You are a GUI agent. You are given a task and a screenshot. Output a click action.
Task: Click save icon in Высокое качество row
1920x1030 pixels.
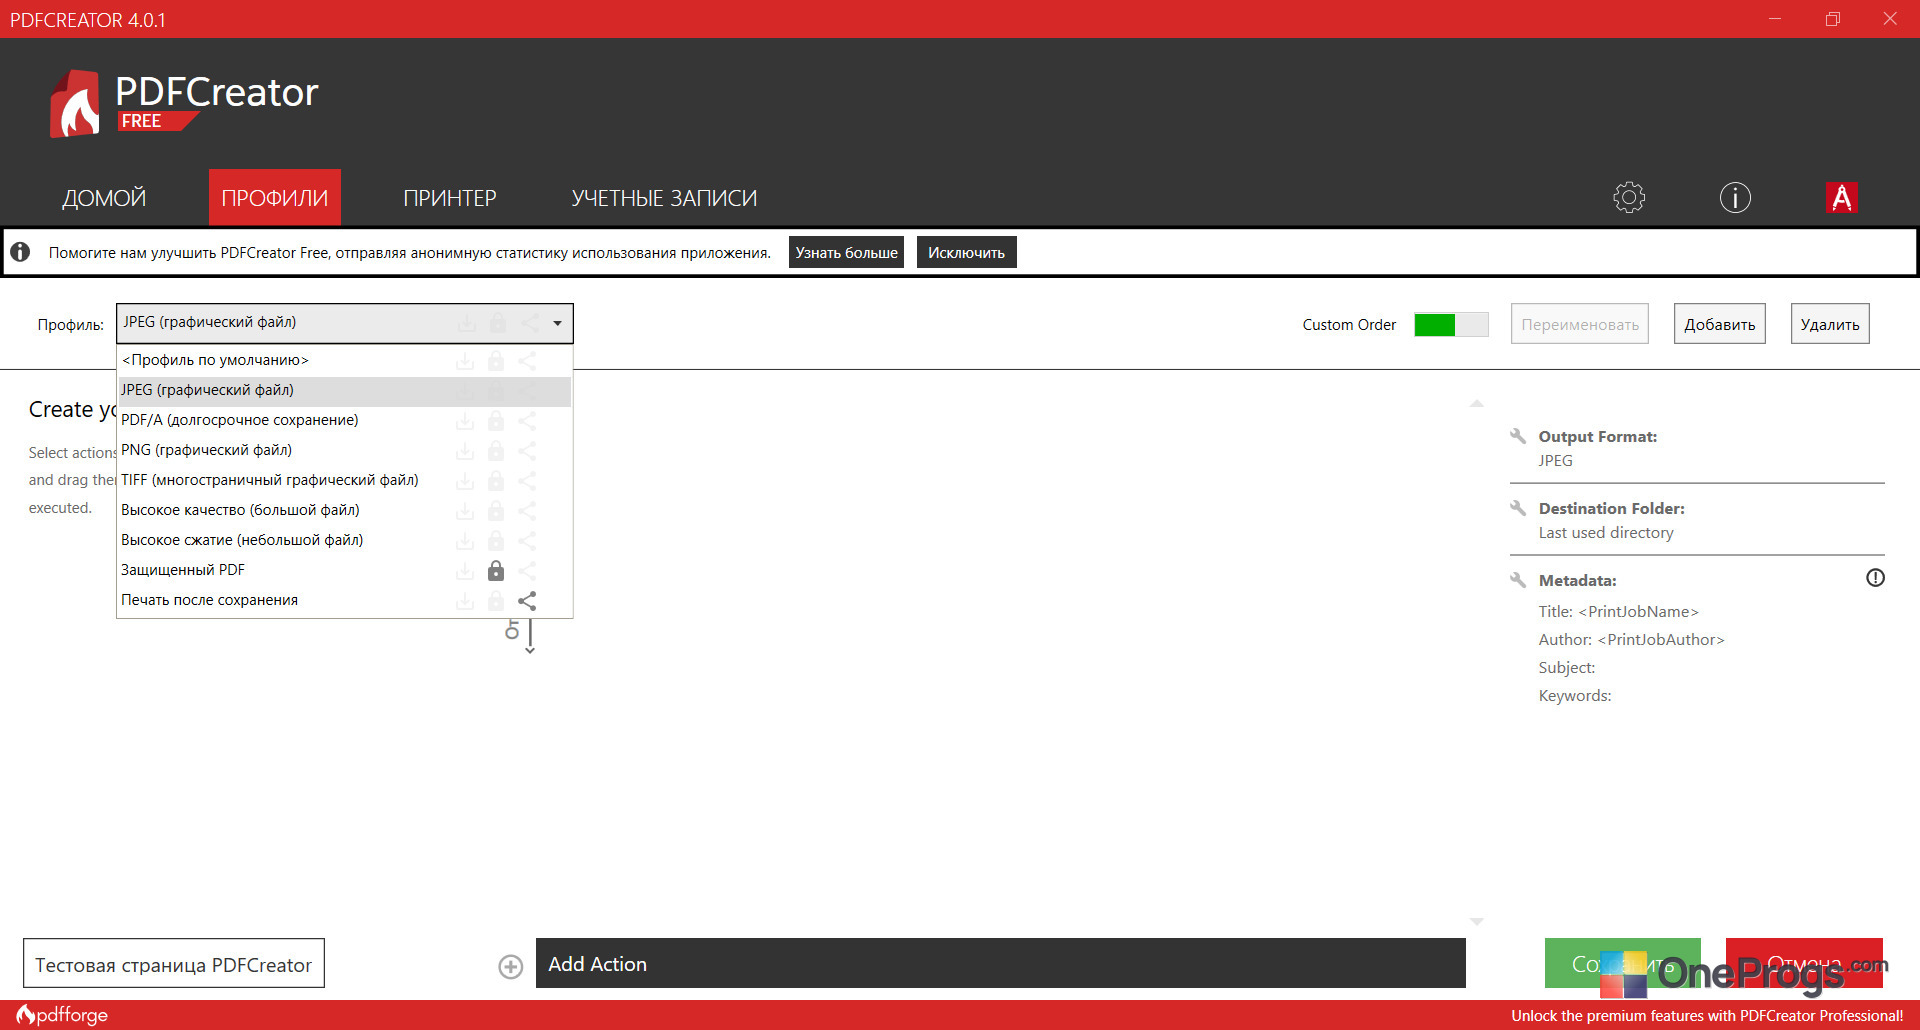465,510
